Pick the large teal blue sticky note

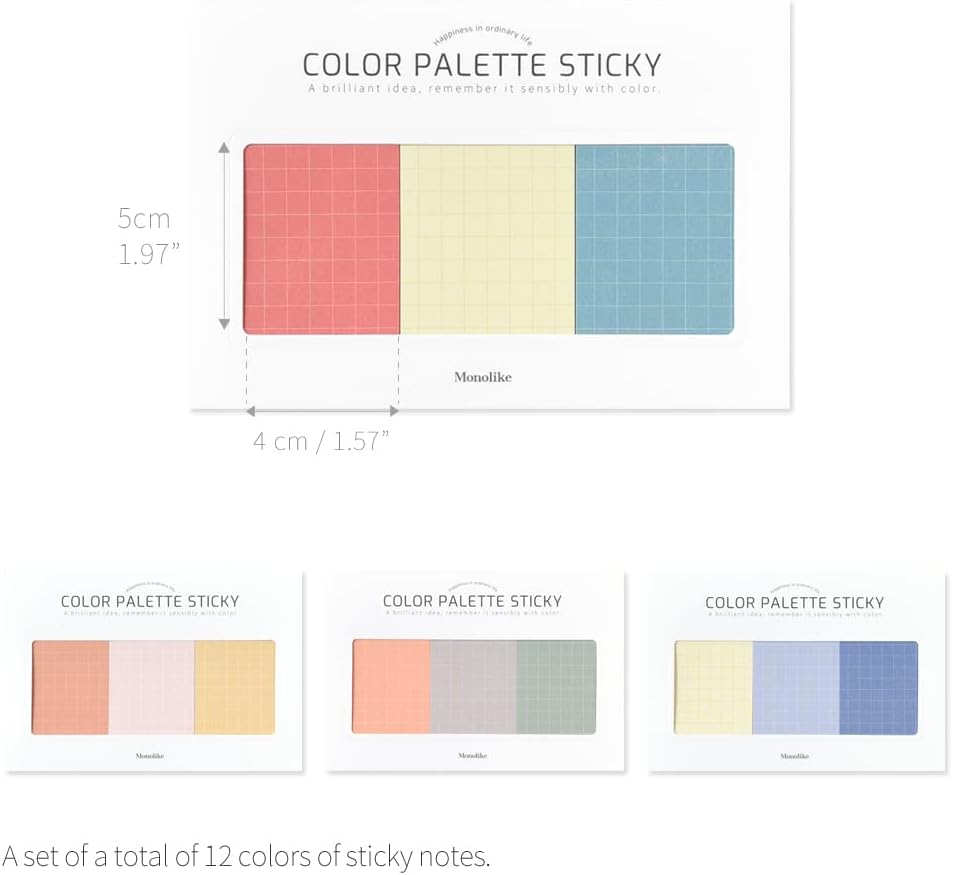(654, 239)
